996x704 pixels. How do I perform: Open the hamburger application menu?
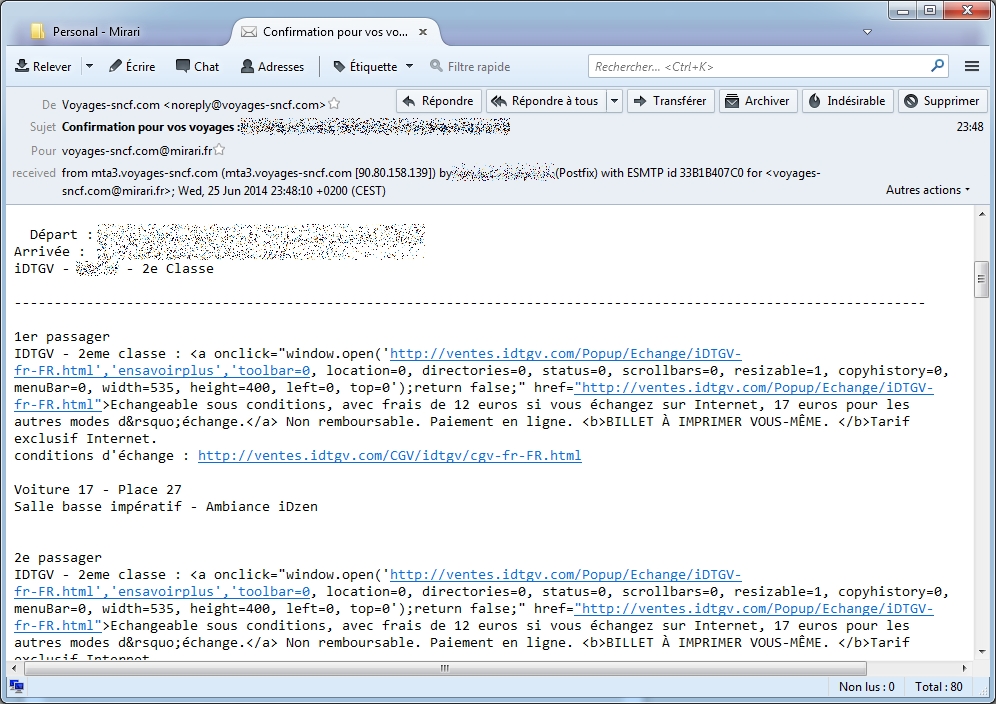(x=971, y=67)
